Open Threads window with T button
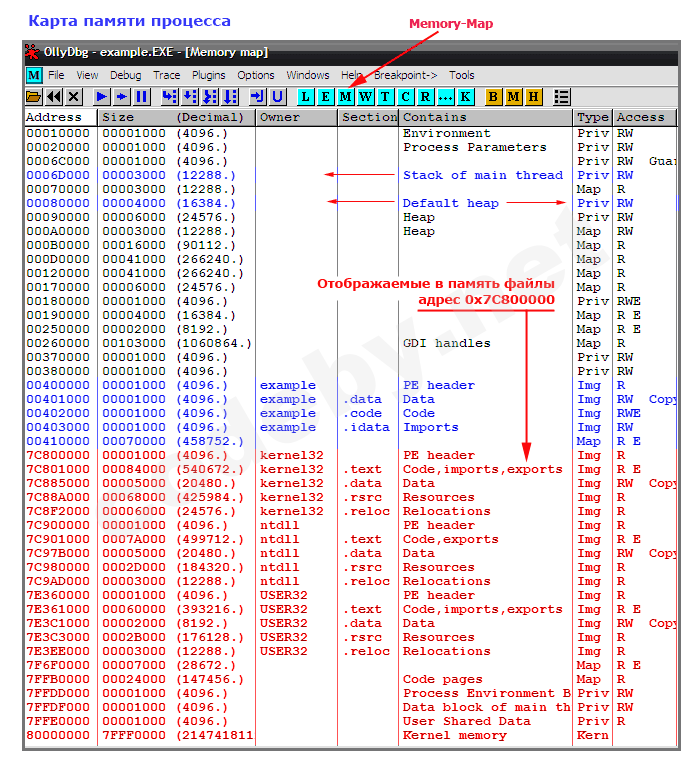Screen dimensions: 698x765 coord(385,97)
